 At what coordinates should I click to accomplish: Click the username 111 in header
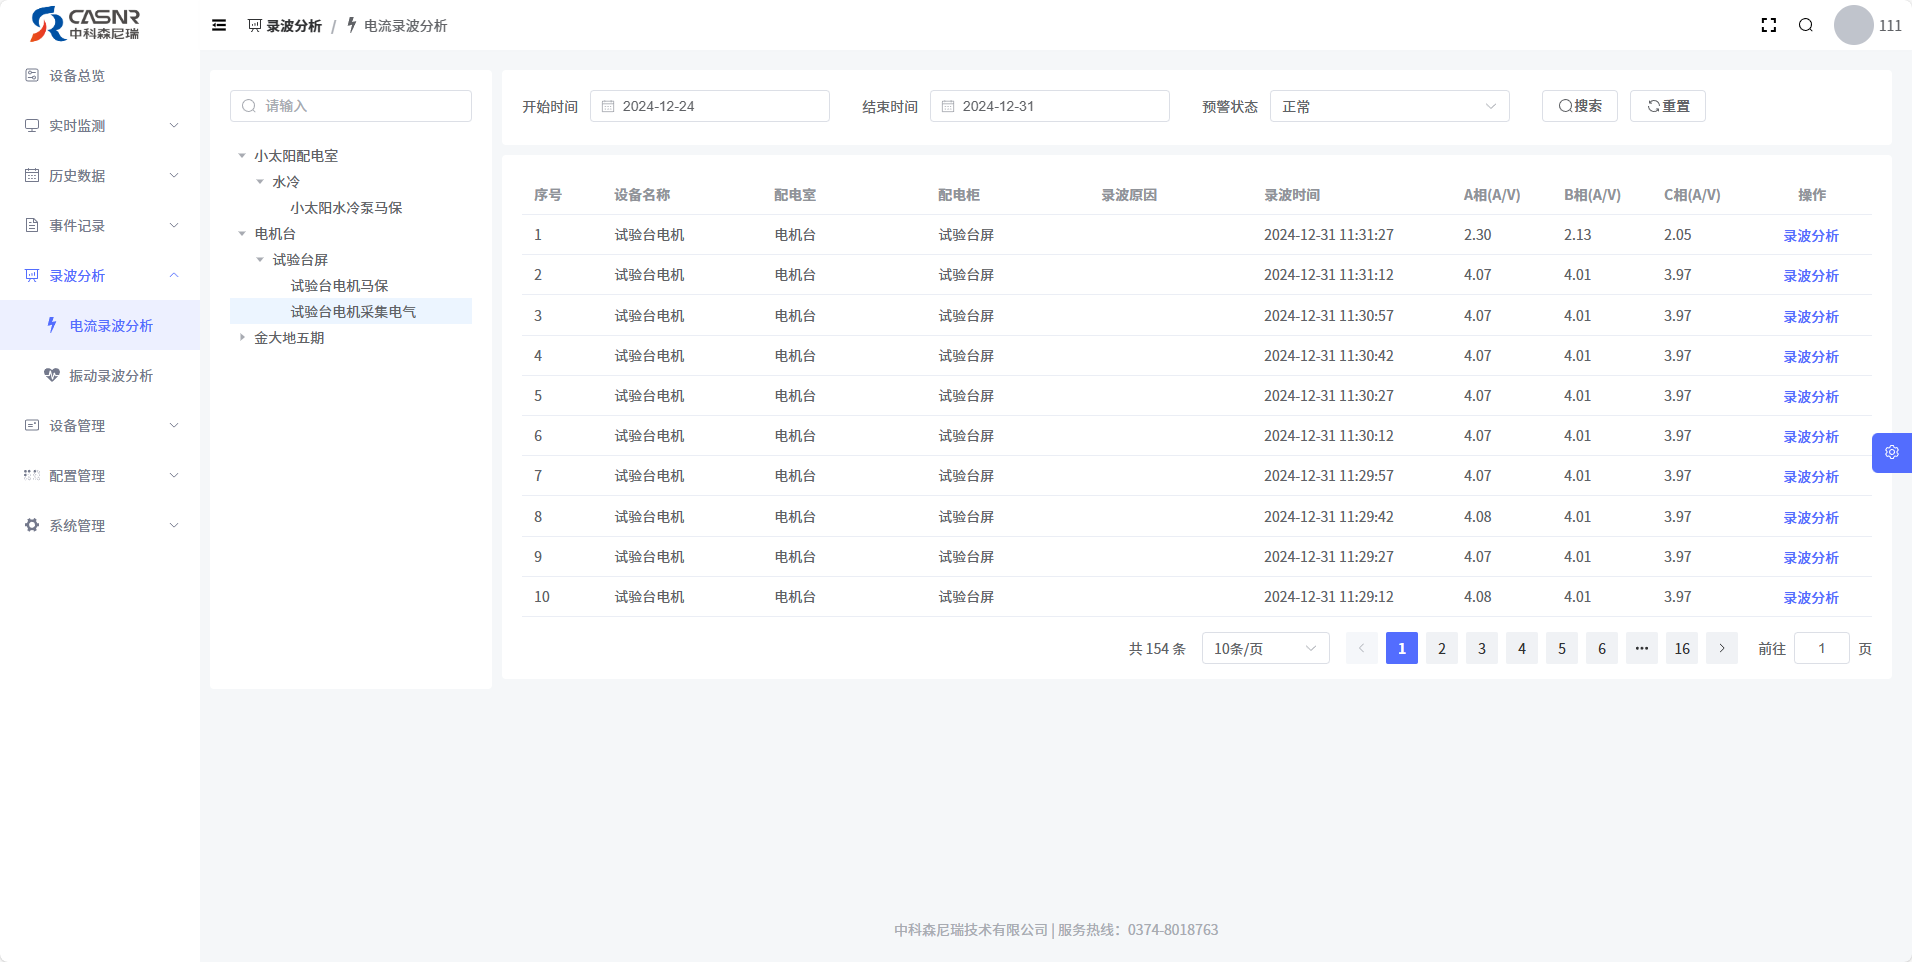pos(1890,25)
